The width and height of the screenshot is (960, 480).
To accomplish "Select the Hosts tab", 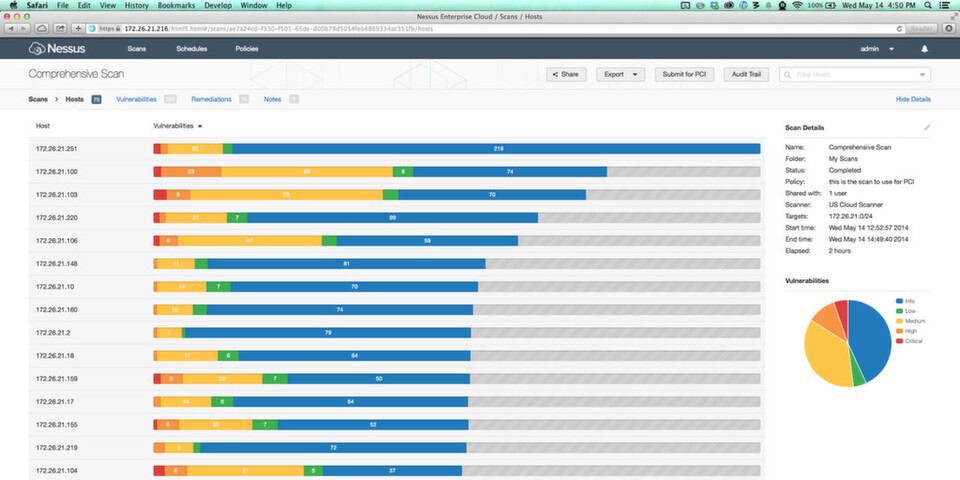I will pos(75,99).
